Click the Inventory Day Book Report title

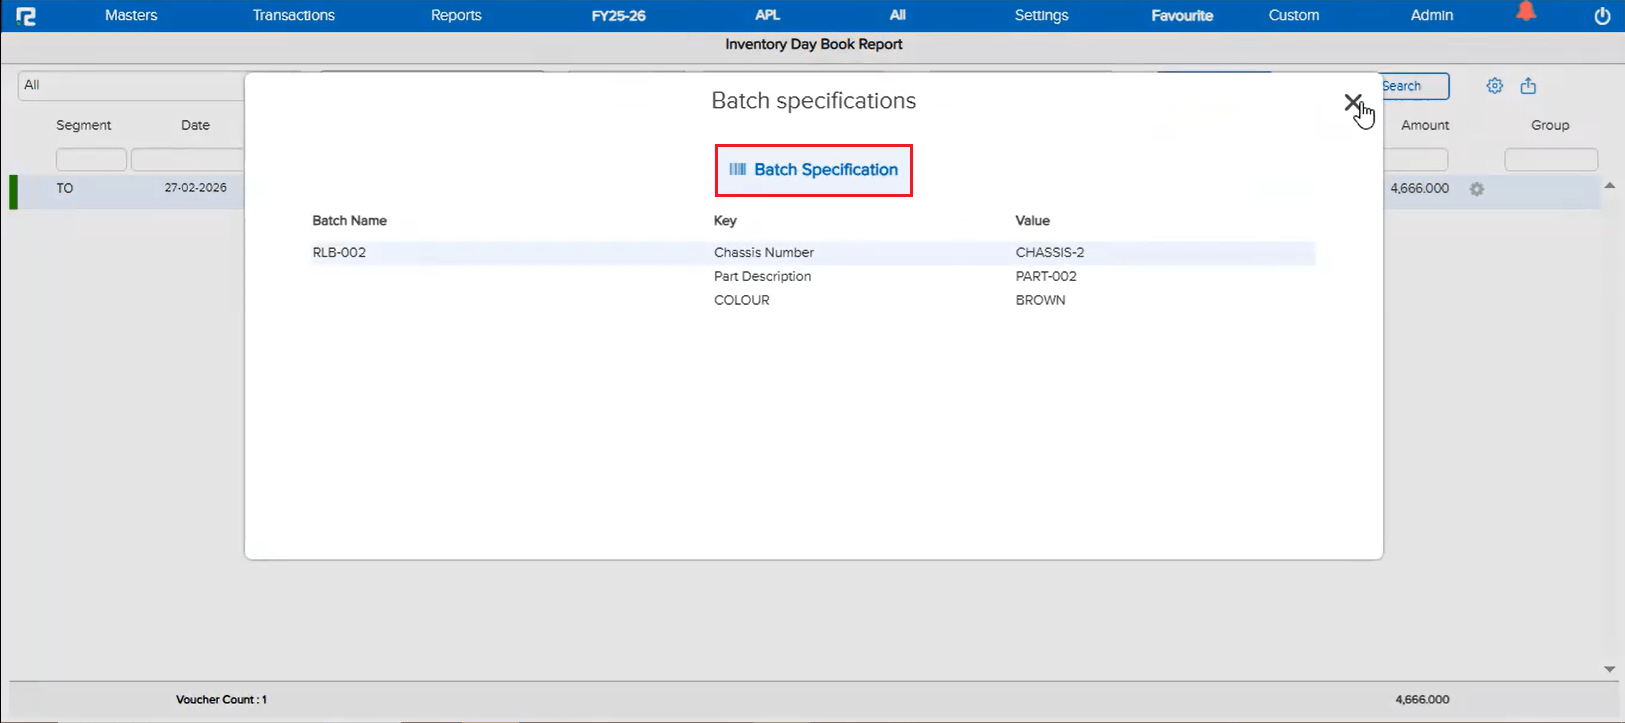(814, 44)
